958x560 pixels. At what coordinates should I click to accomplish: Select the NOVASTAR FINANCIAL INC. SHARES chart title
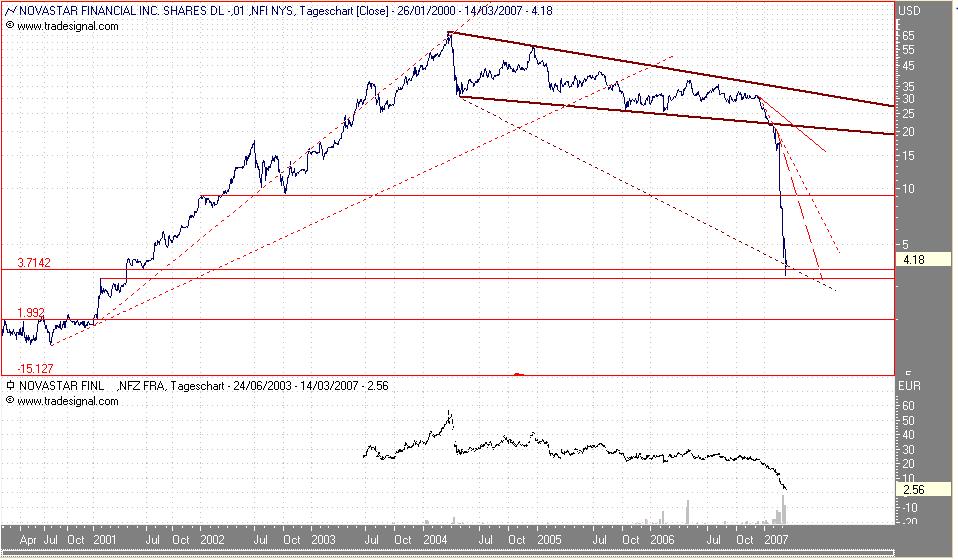click(286, 10)
